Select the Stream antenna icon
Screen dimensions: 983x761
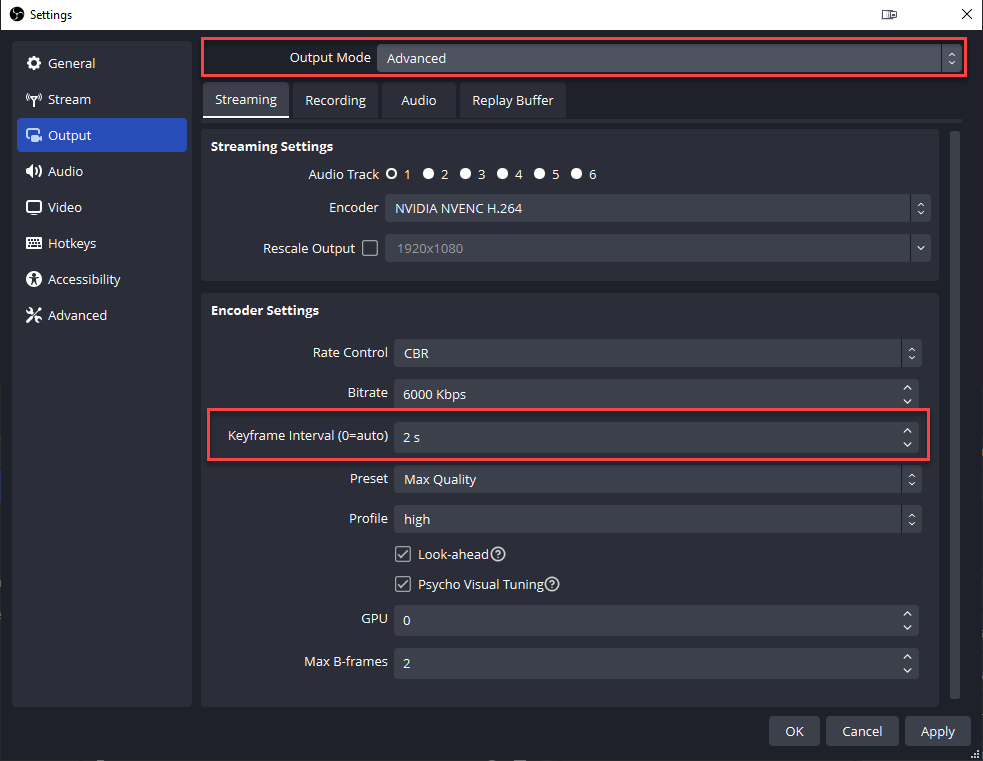click(34, 100)
